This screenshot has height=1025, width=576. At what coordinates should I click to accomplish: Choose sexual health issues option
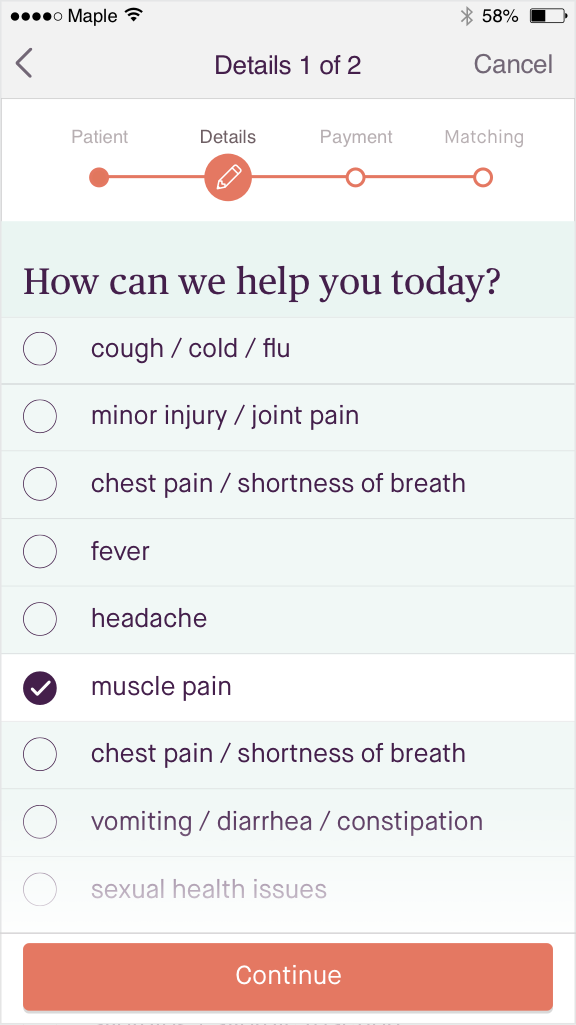[288, 890]
